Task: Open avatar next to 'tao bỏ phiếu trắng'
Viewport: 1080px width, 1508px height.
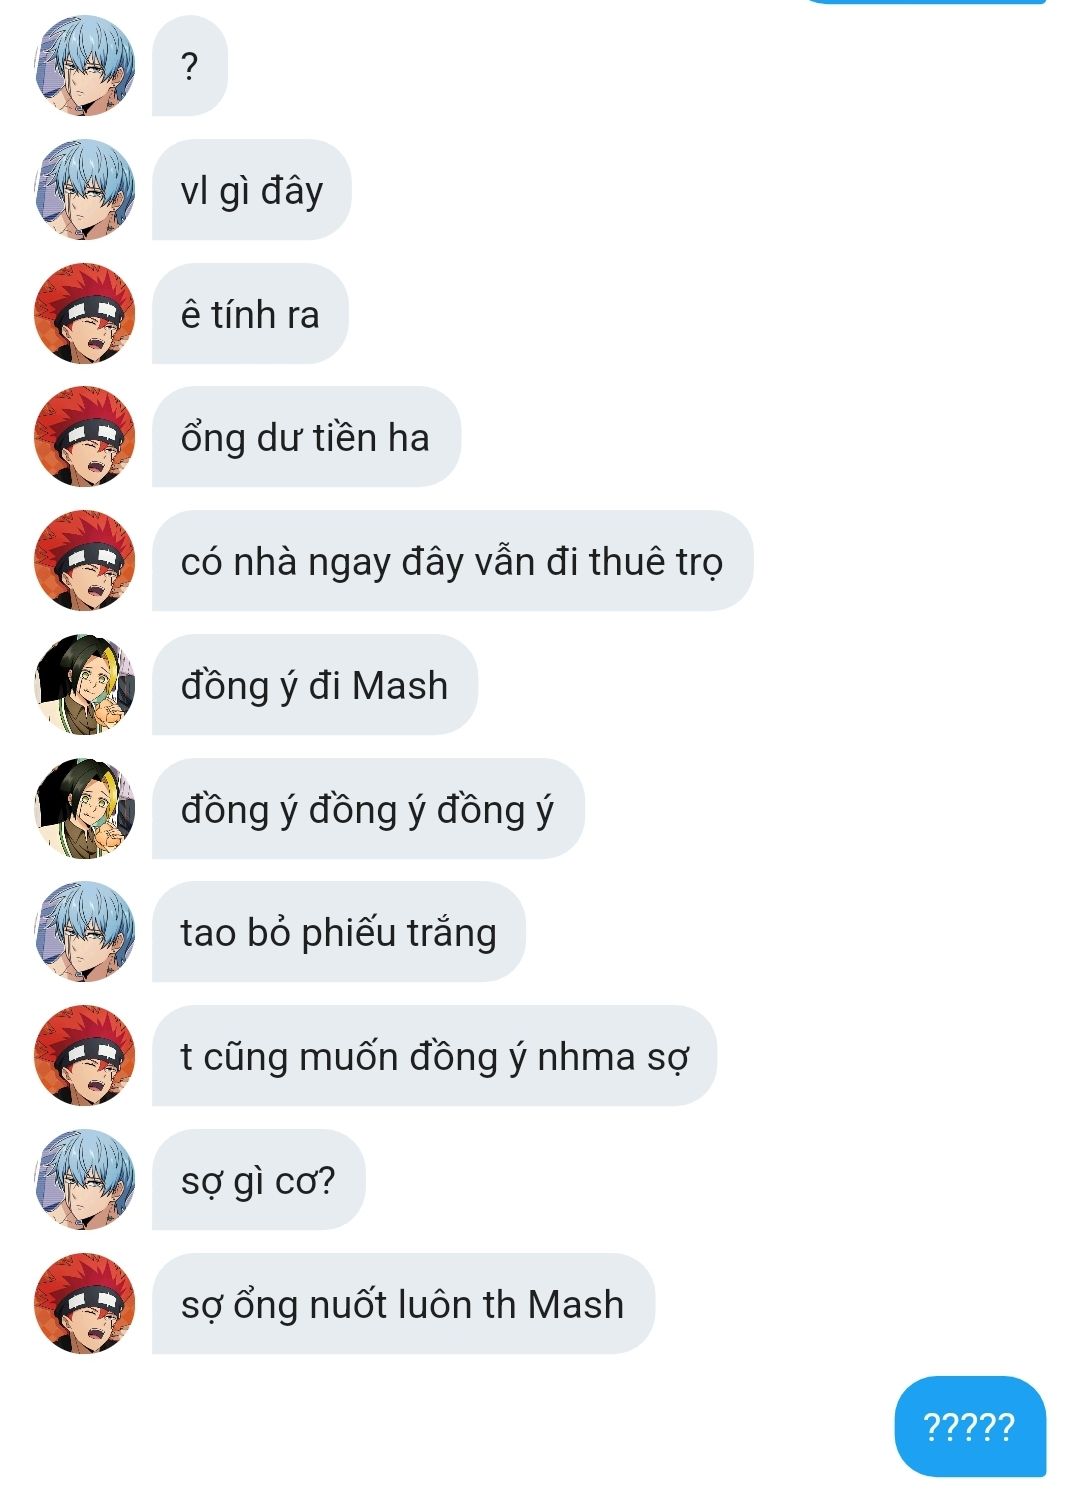Action: [85, 932]
